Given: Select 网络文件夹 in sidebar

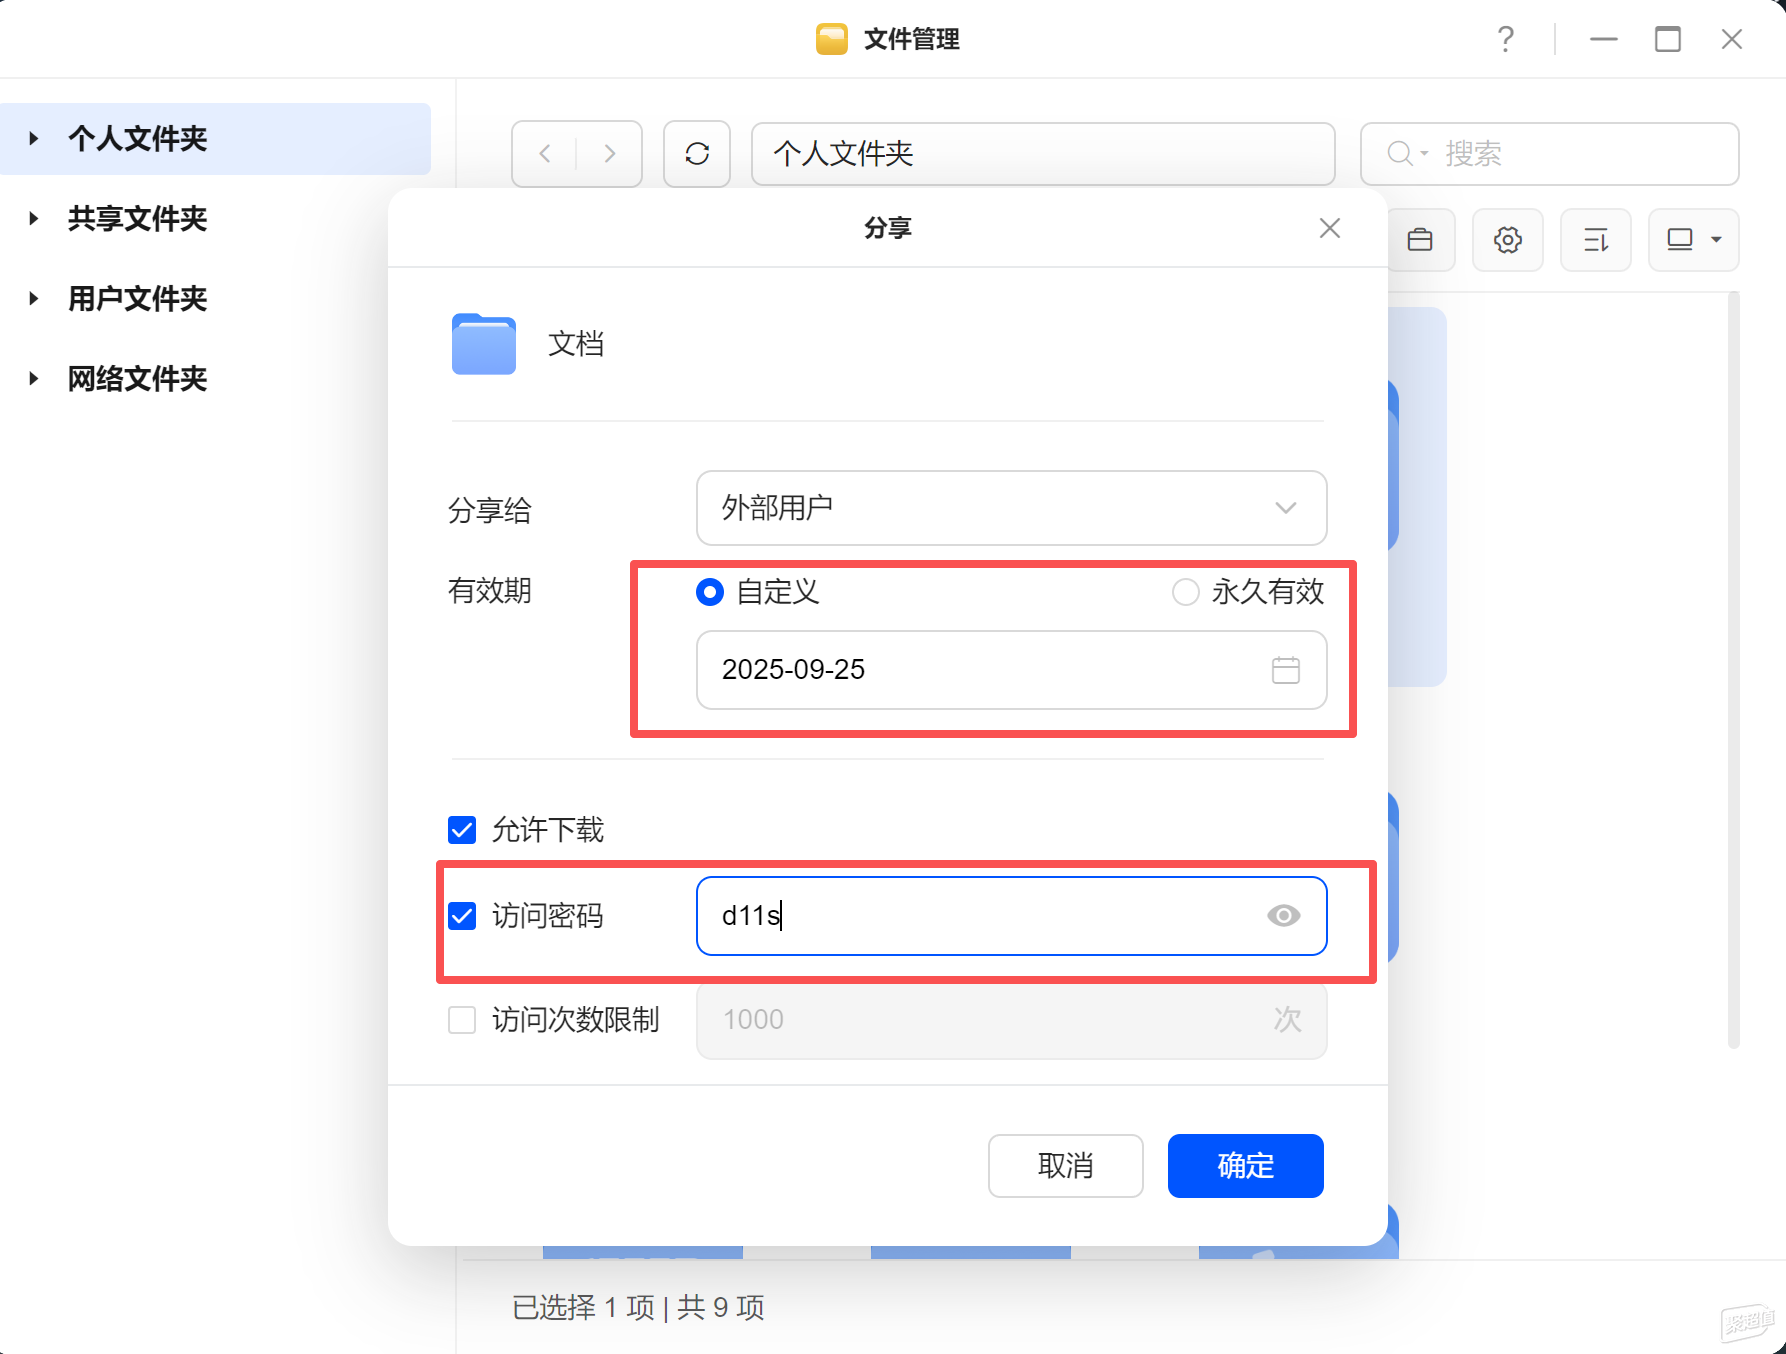Looking at the screenshot, I should 137,379.
